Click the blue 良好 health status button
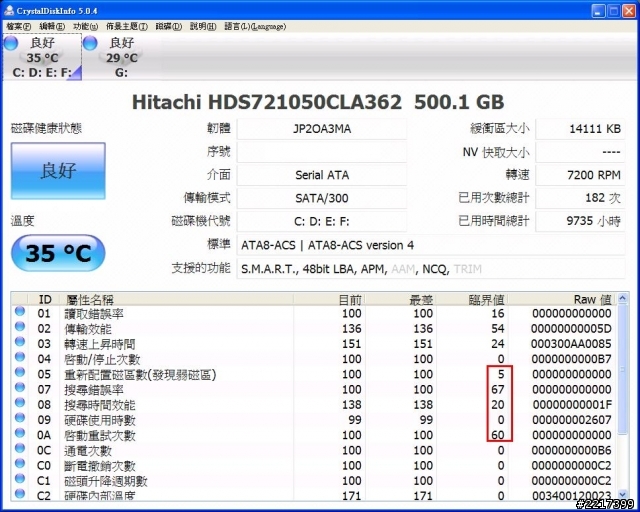Screen dimensions: 640x512 [58, 171]
